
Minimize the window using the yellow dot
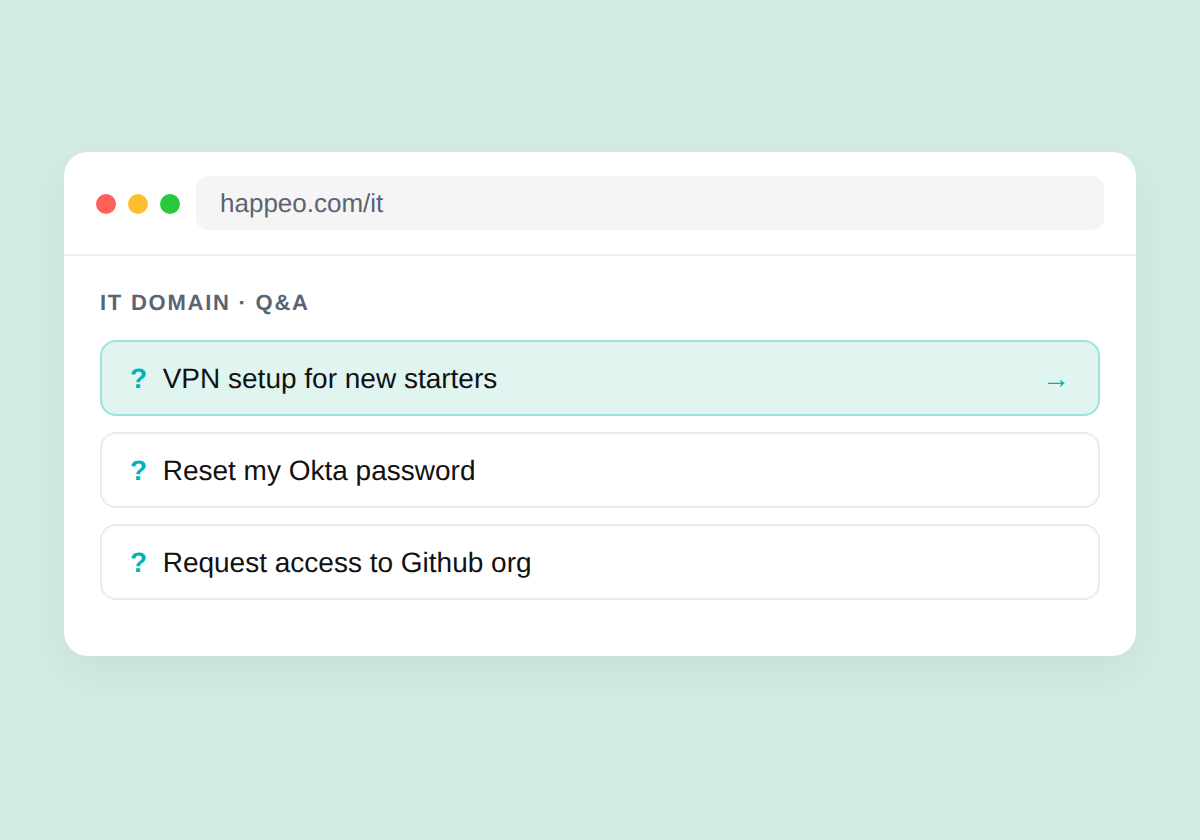138,204
